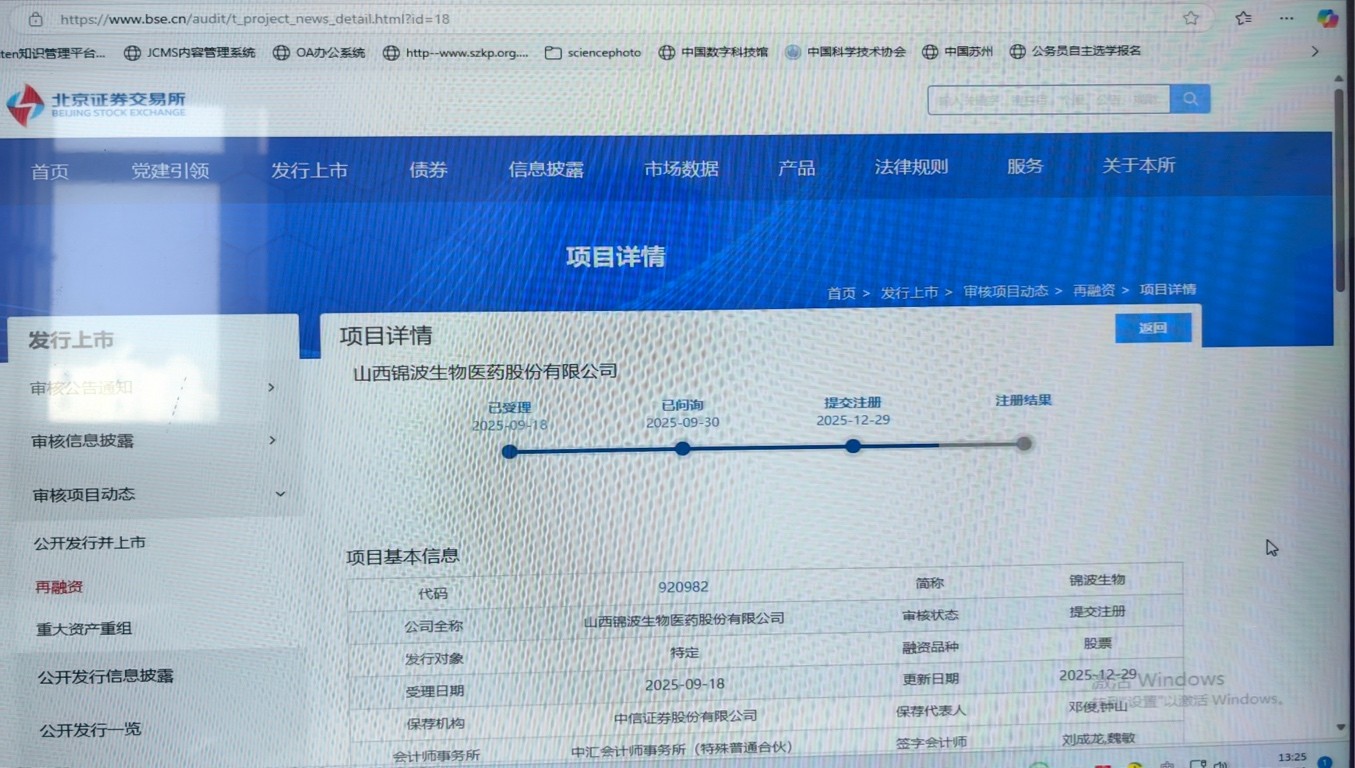The height and width of the screenshot is (768, 1355).
Task: Add this page to favorites star
Action: (x=1191, y=18)
